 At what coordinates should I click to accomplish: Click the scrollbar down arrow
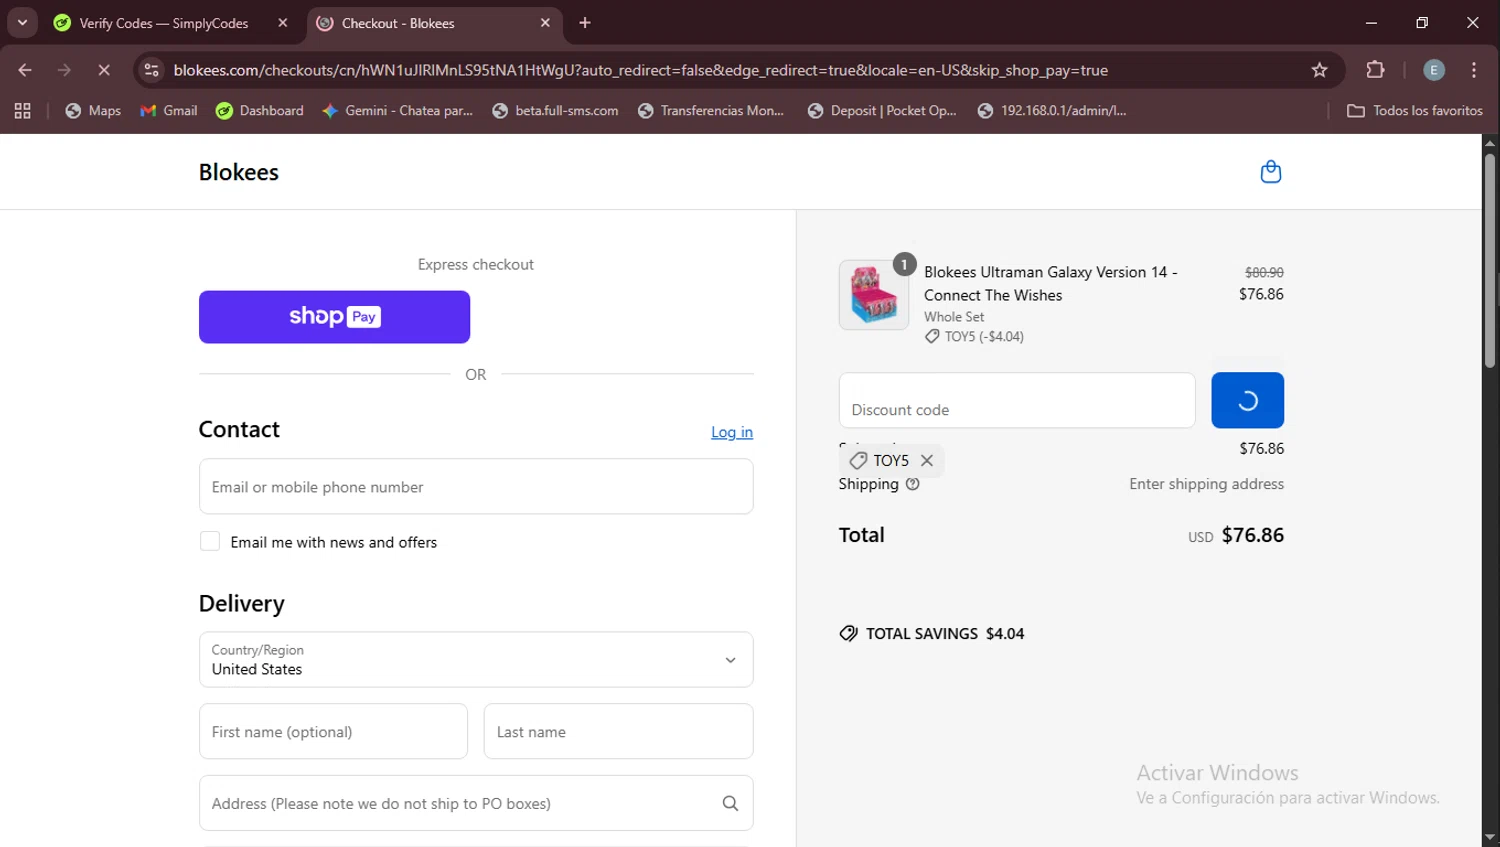1490,838
